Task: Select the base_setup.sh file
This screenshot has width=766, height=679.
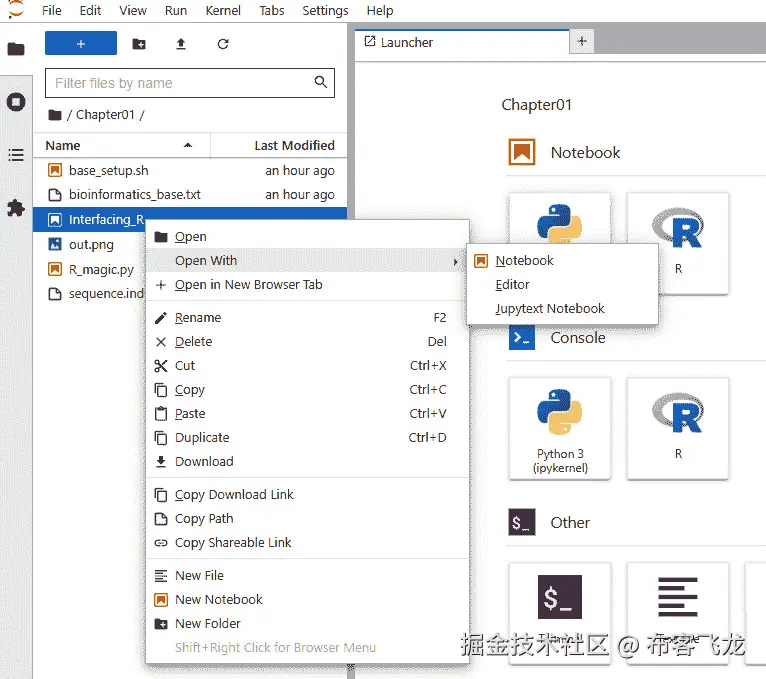Action: point(190,170)
